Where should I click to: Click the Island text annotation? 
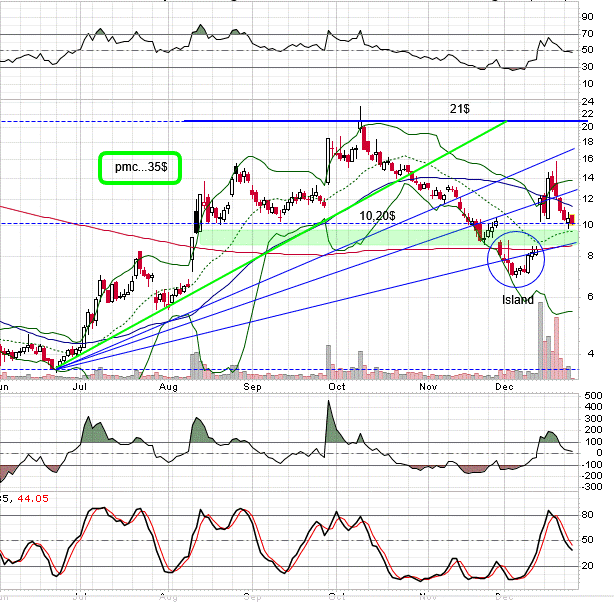coord(517,299)
